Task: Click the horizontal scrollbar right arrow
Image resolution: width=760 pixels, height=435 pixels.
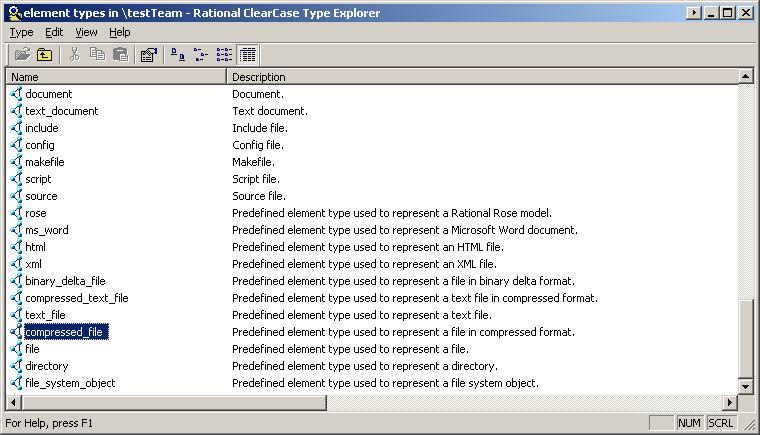Action: click(729, 403)
